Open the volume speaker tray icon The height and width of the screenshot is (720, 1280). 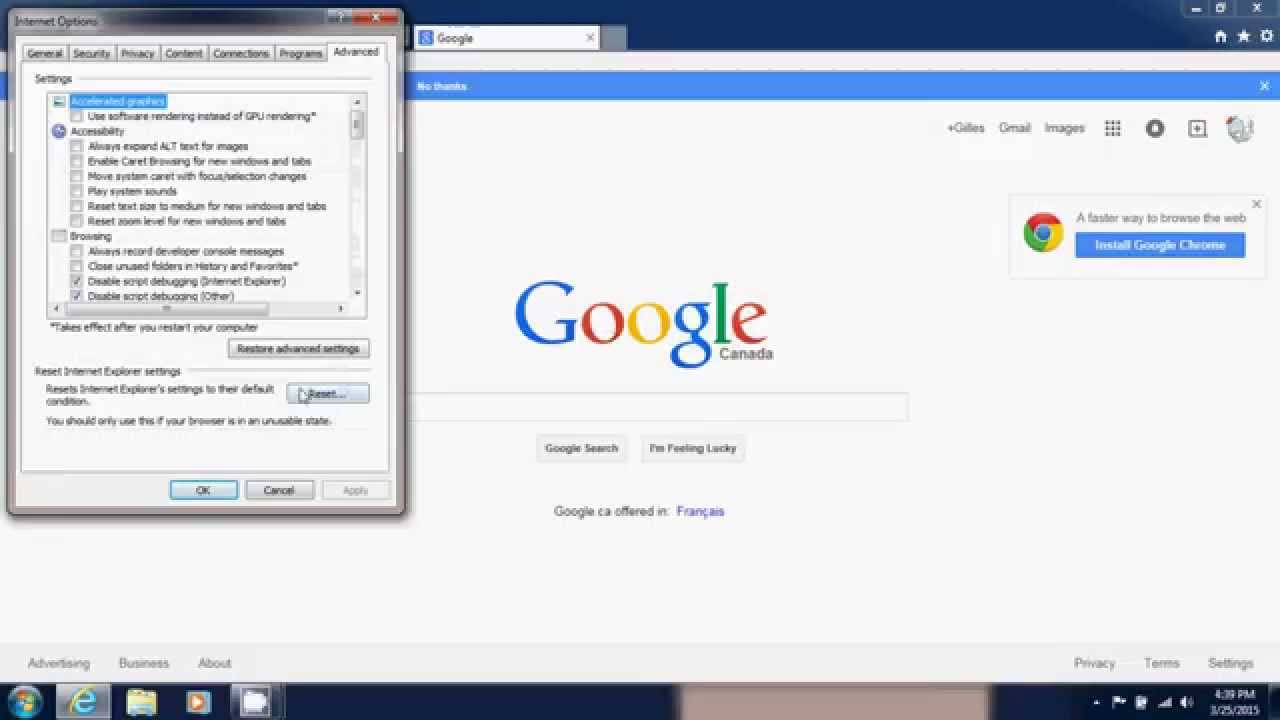[1187, 702]
